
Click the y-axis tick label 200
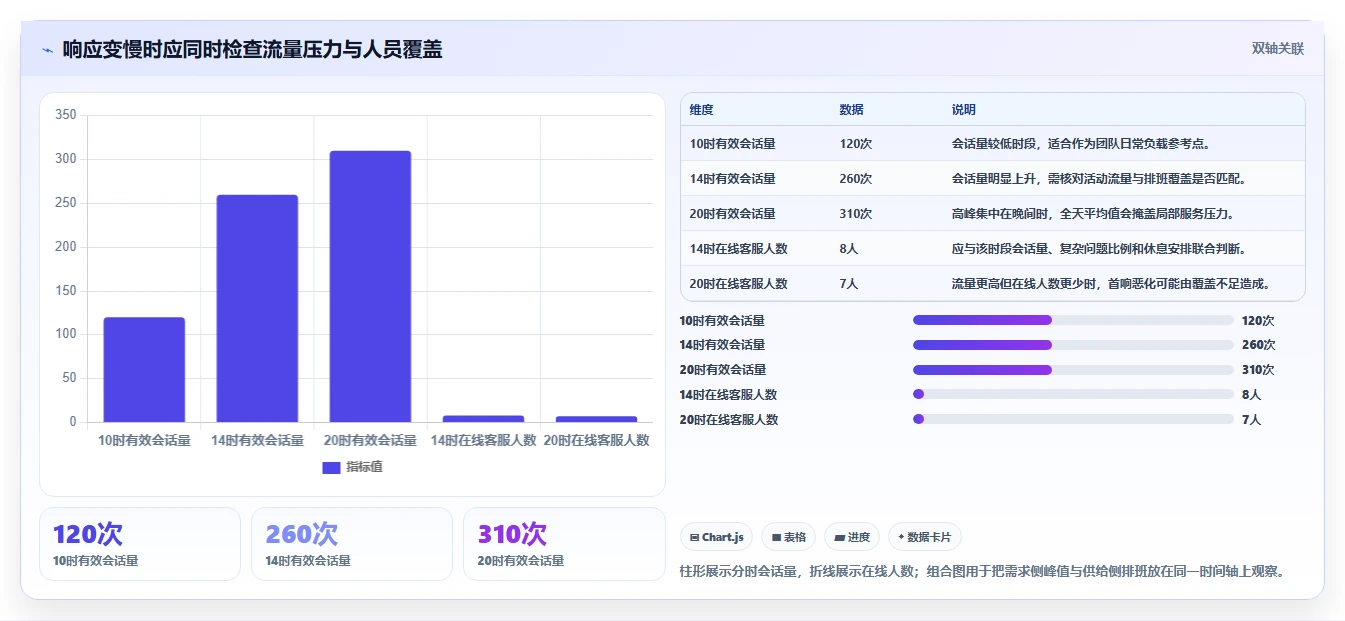[x=66, y=246]
